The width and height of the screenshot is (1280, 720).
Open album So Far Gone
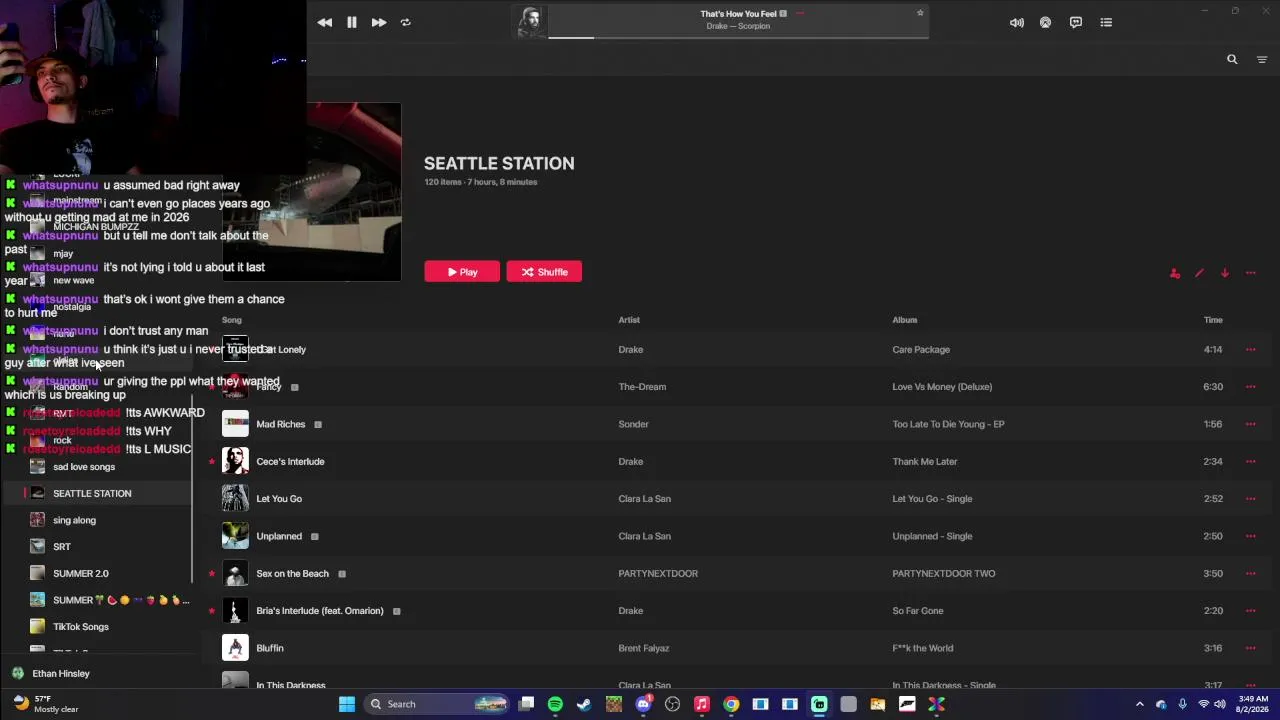click(917, 611)
